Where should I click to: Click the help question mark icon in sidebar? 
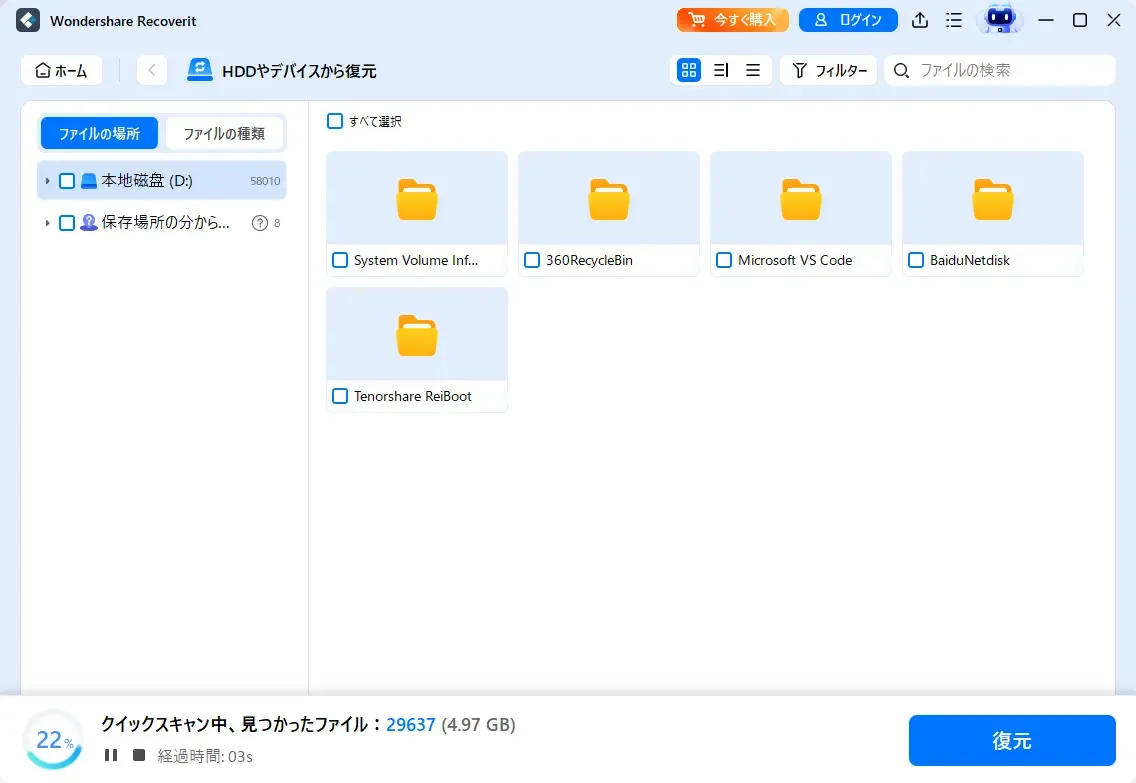coord(259,223)
